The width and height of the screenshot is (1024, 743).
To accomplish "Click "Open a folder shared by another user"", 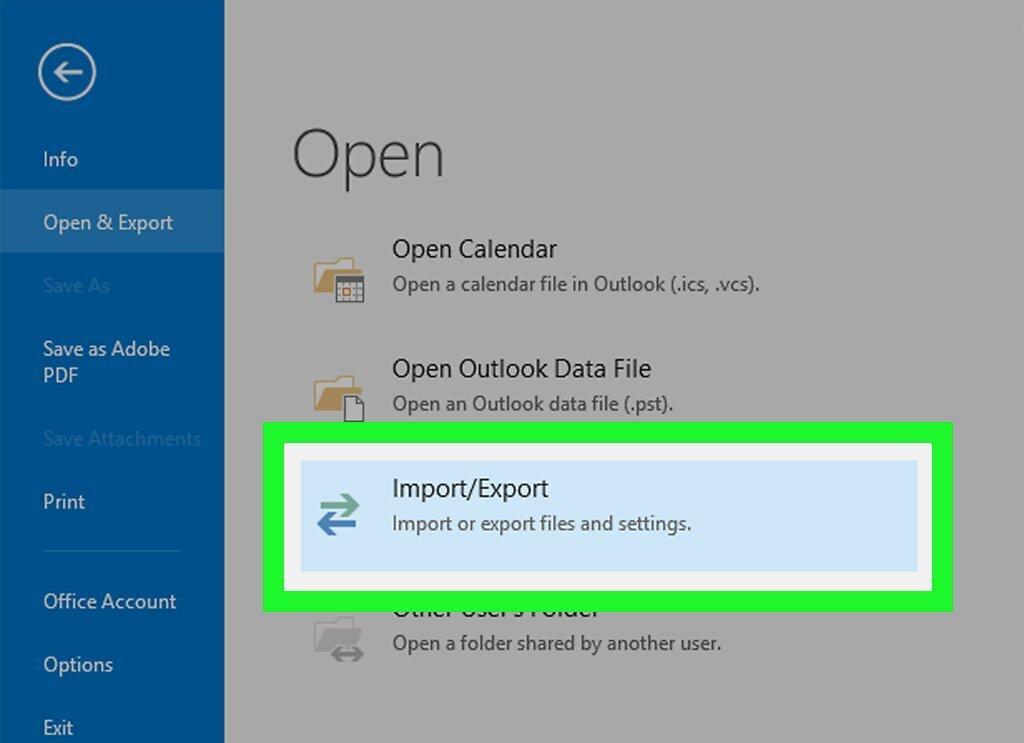I will 556,643.
